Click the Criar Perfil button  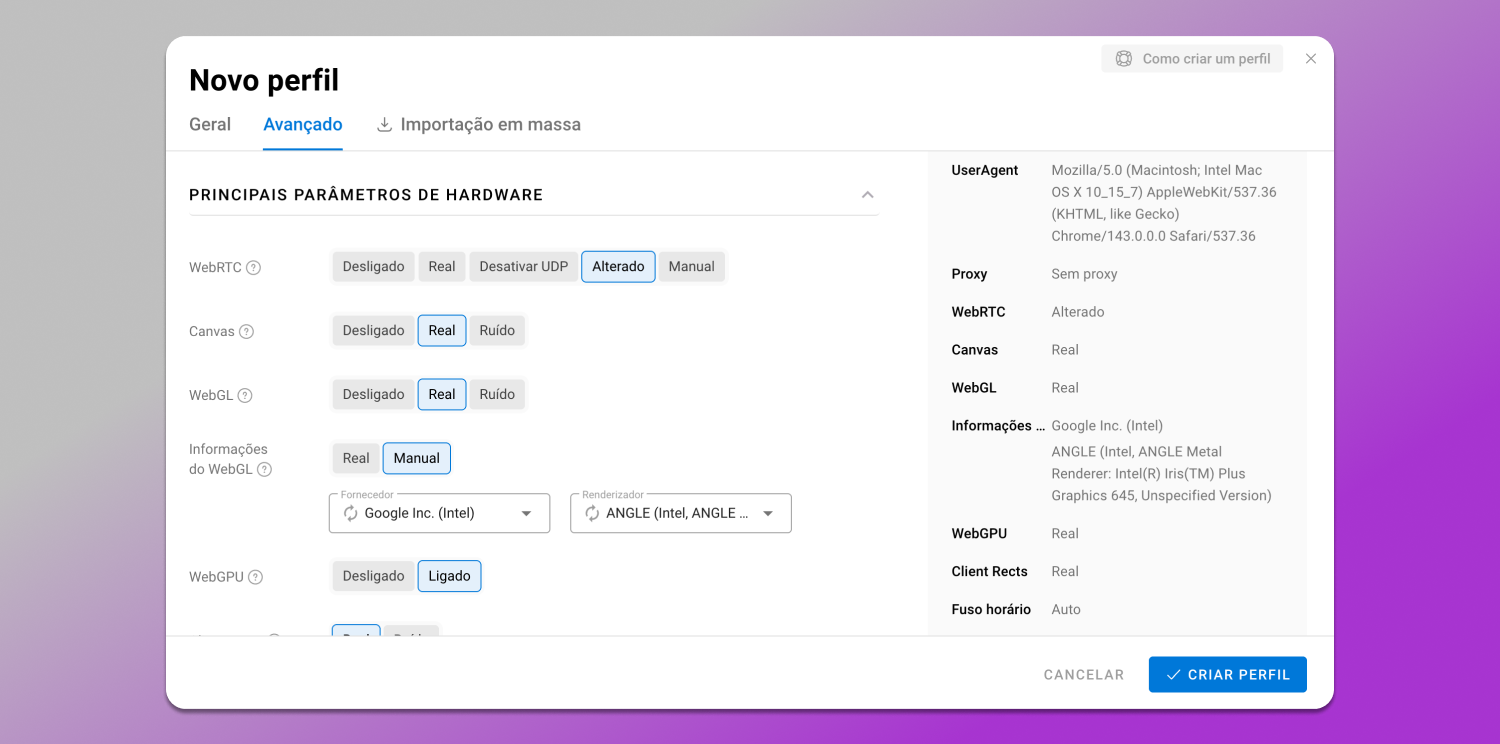pyautogui.click(x=1227, y=675)
